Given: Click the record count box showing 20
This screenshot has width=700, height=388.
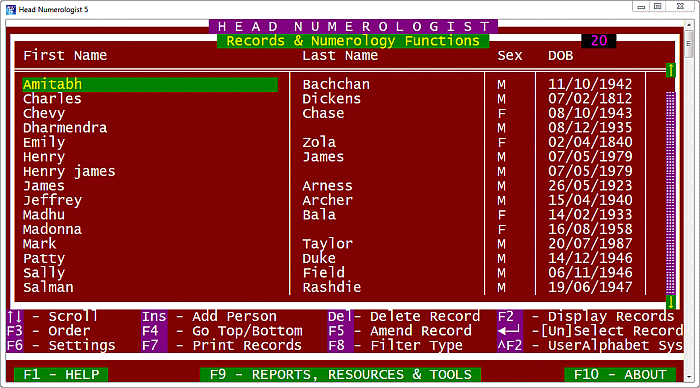Looking at the screenshot, I should [x=599, y=41].
